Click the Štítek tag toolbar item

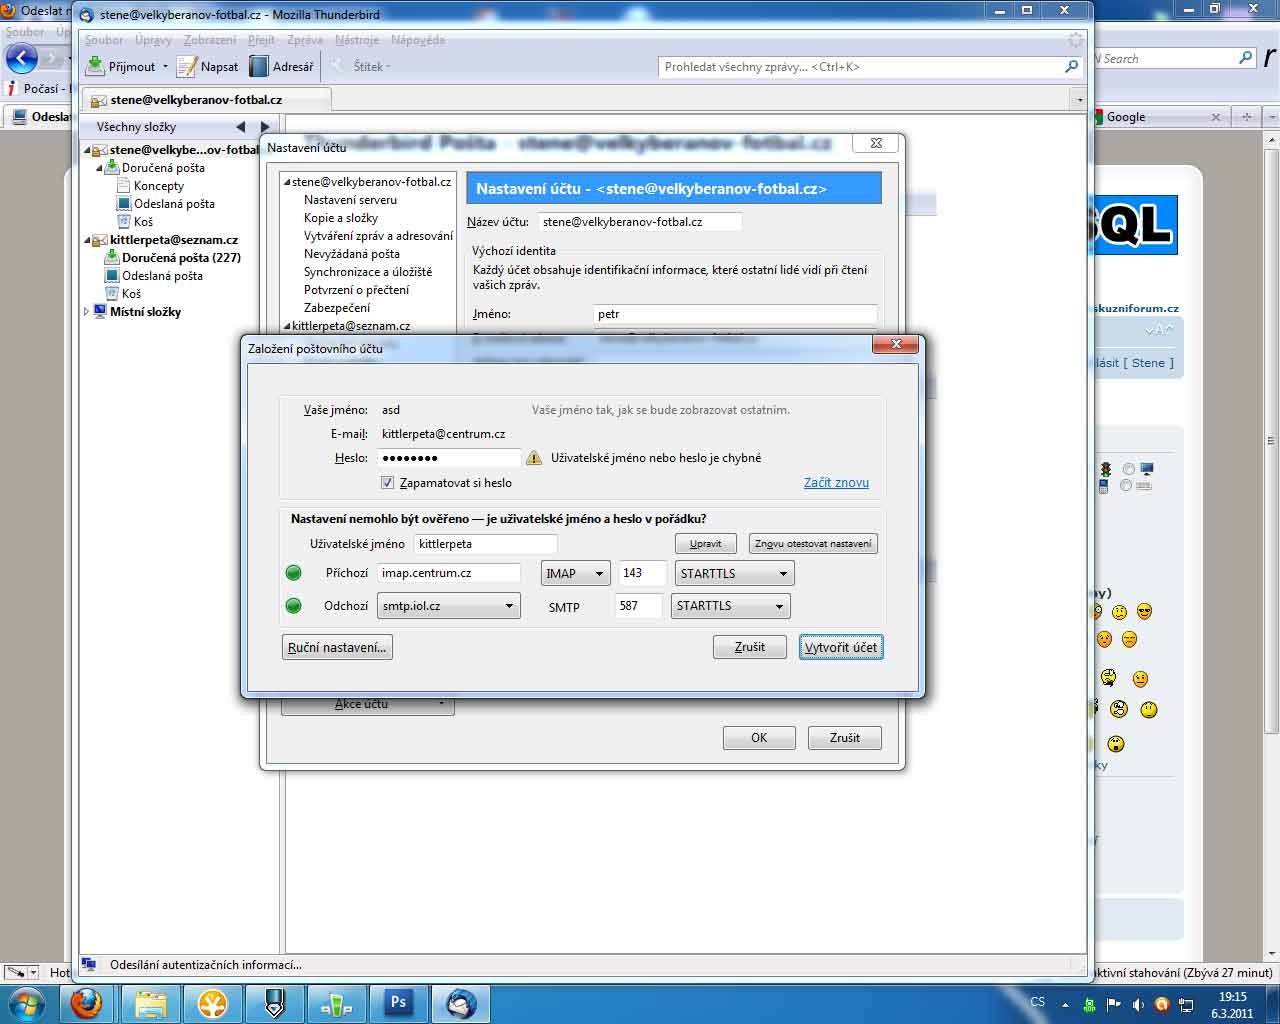click(x=361, y=66)
